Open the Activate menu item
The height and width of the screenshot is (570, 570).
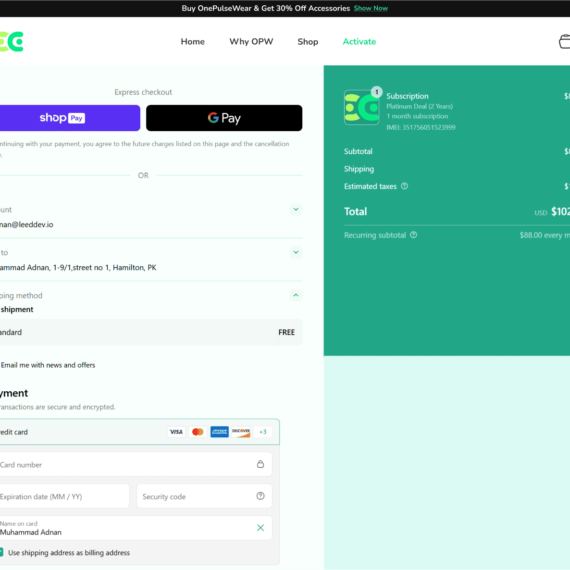(359, 41)
